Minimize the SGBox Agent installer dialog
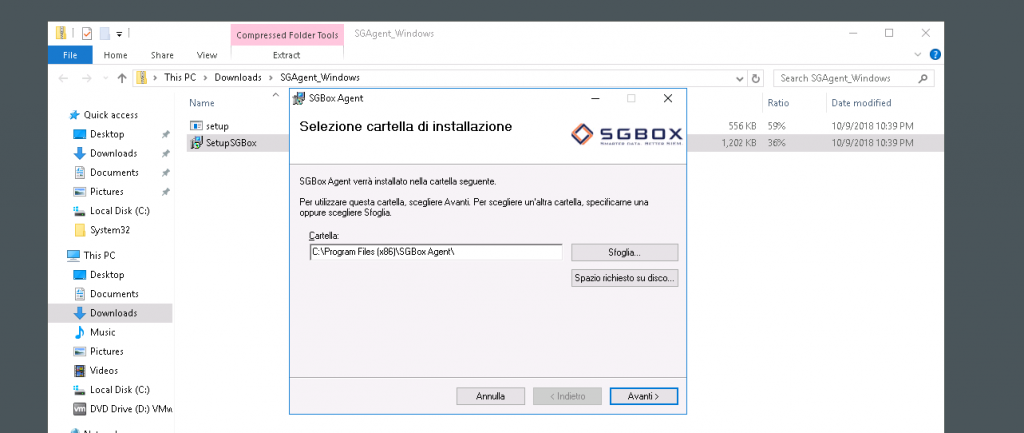 [595, 99]
